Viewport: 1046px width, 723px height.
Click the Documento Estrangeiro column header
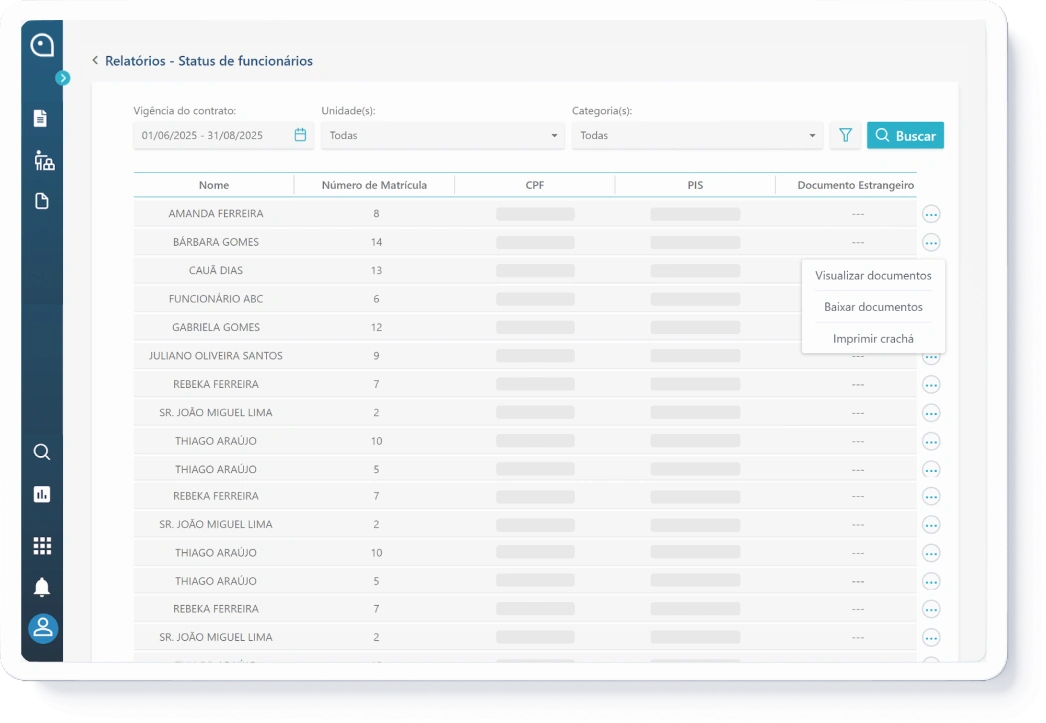tap(856, 185)
